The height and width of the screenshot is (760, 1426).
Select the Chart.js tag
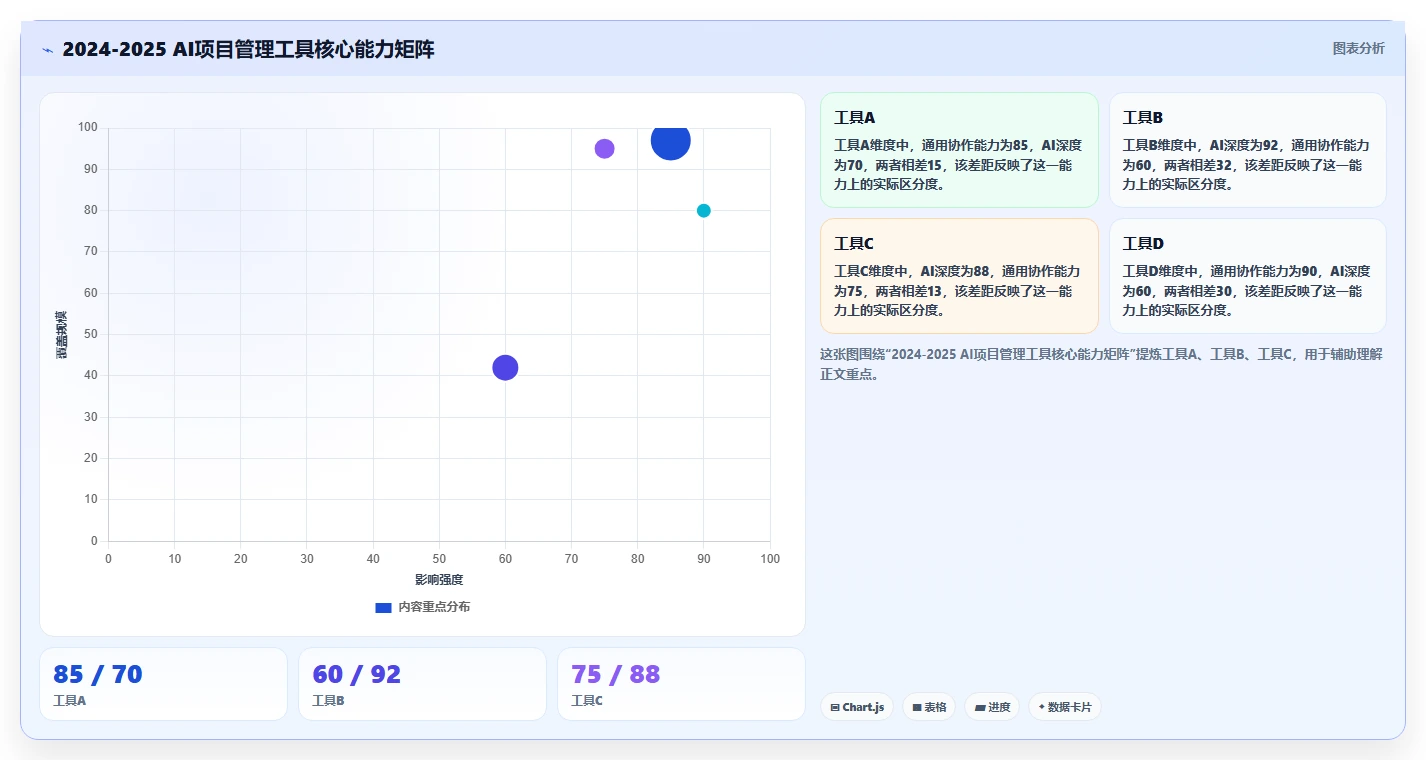click(x=857, y=707)
